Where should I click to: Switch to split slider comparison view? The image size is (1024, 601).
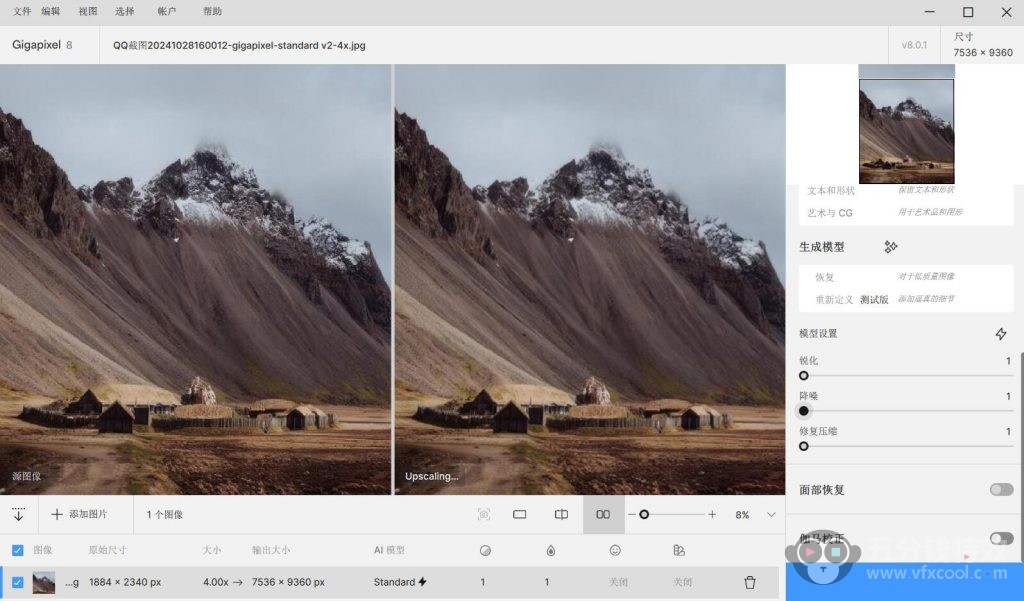click(x=561, y=514)
